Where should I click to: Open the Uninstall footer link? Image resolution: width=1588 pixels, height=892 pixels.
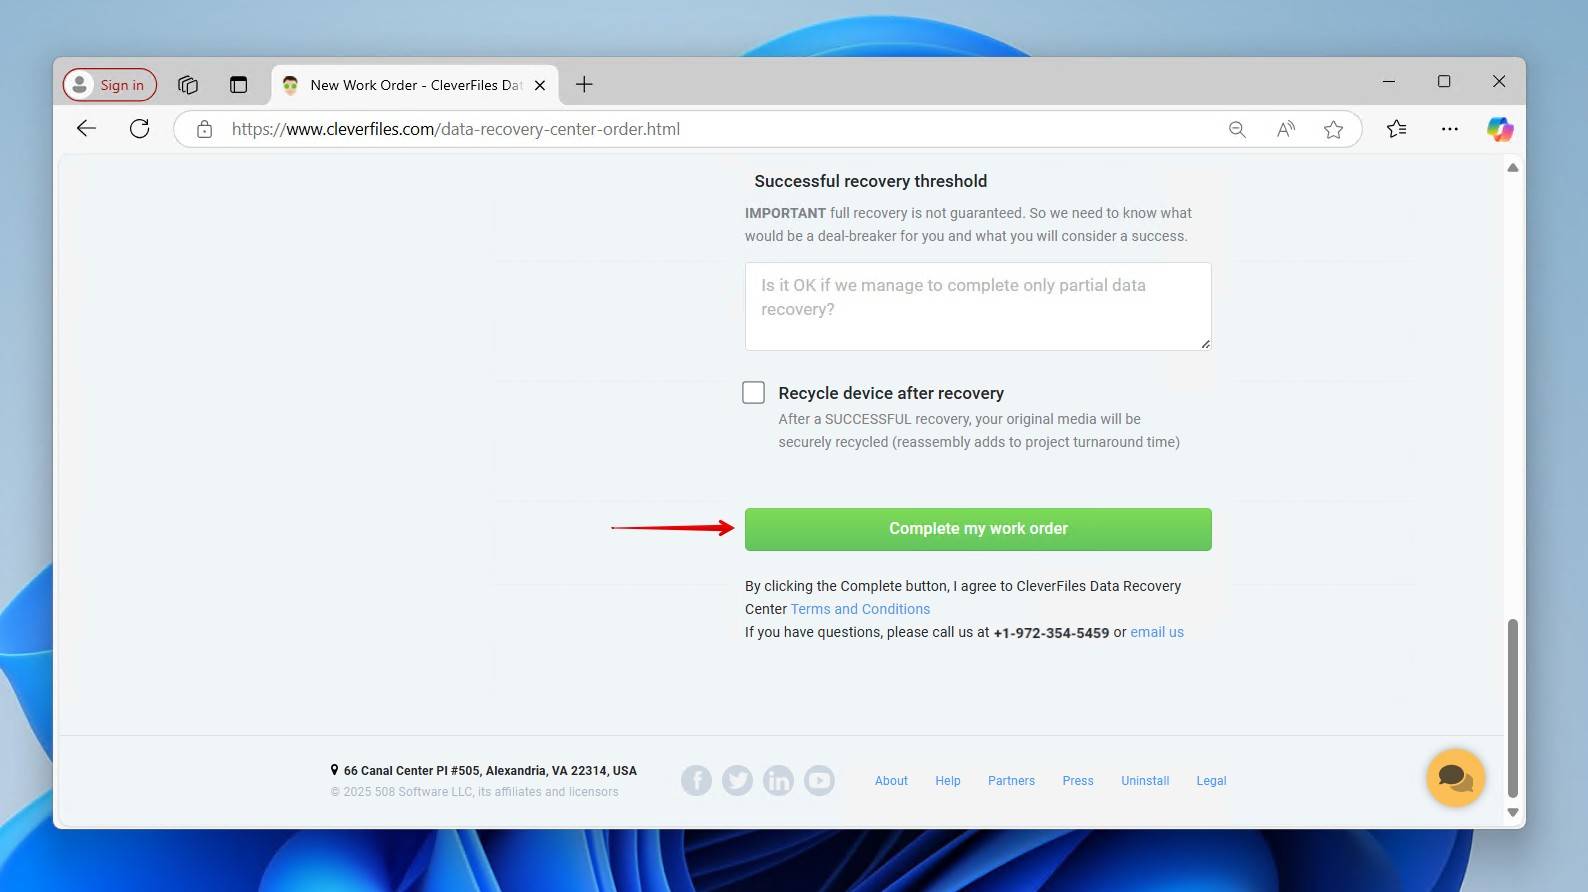pyautogui.click(x=1145, y=781)
